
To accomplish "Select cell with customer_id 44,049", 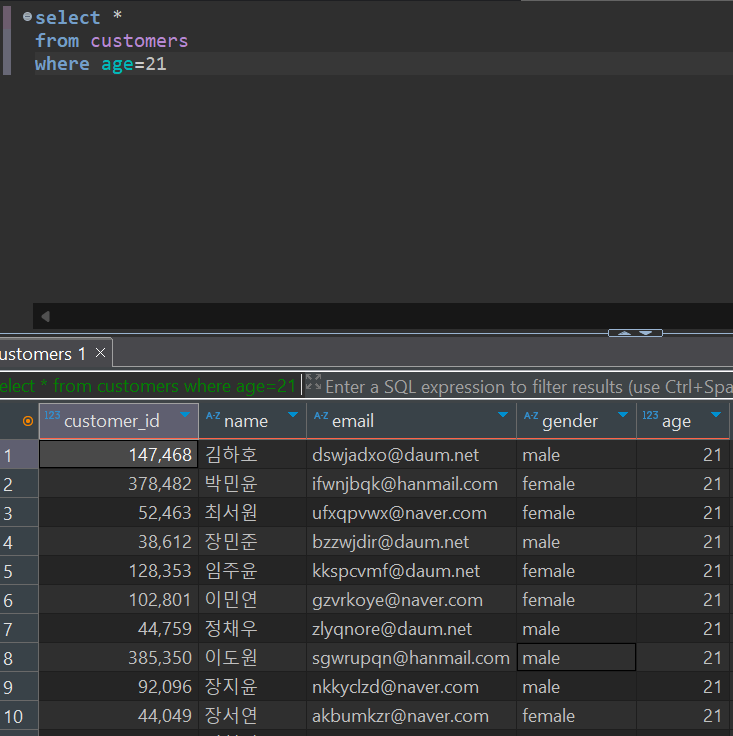I will (119, 716).
